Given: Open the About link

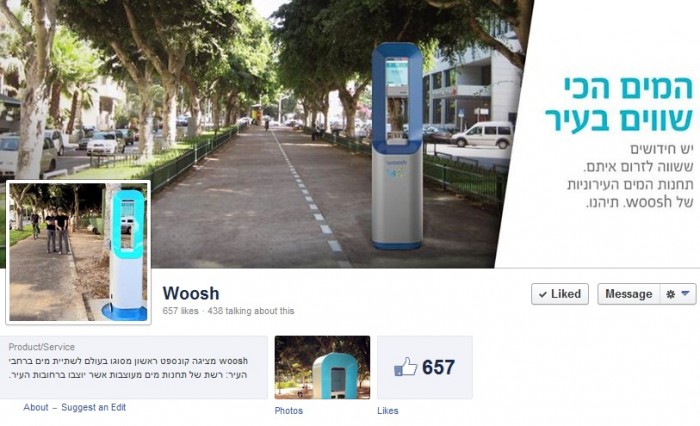Looking at the screenshot, I should coord(36,407).
